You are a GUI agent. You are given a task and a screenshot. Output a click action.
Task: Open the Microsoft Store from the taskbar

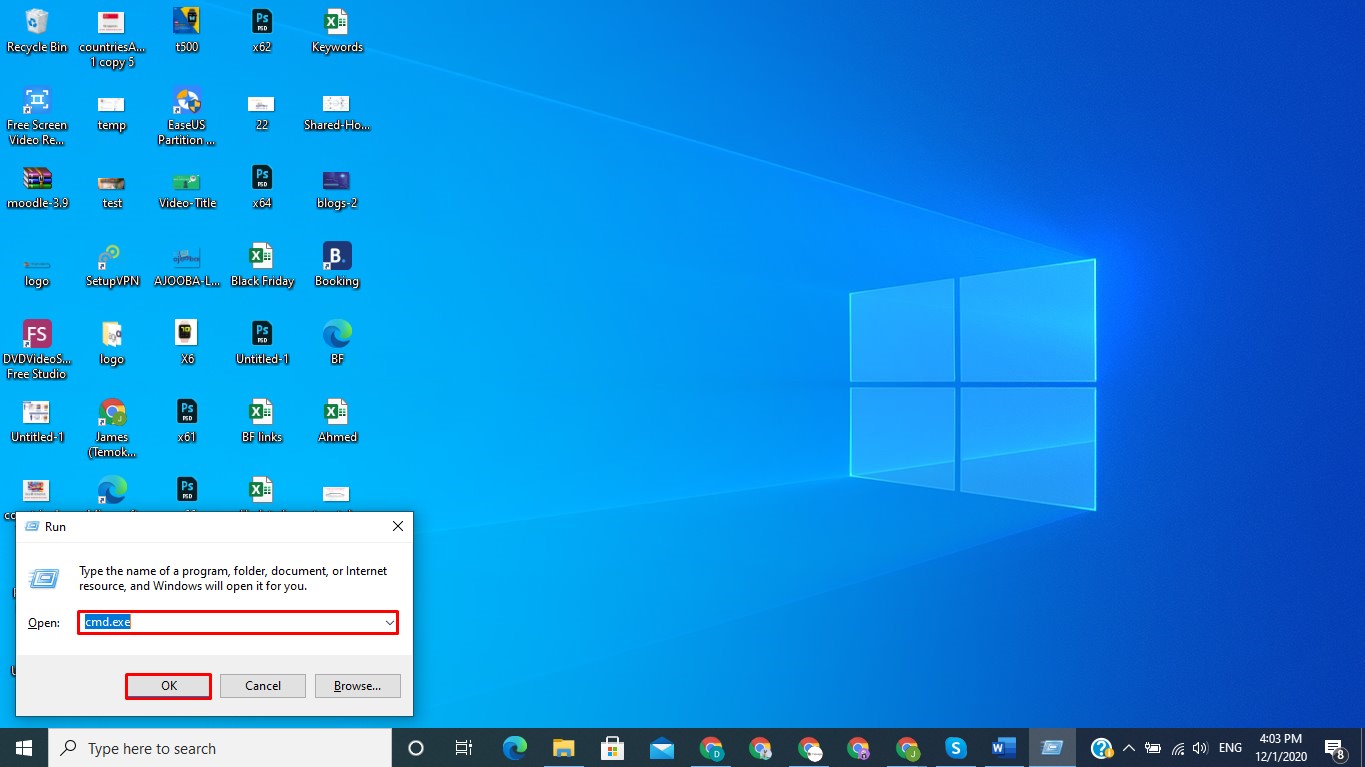[612, 747]
